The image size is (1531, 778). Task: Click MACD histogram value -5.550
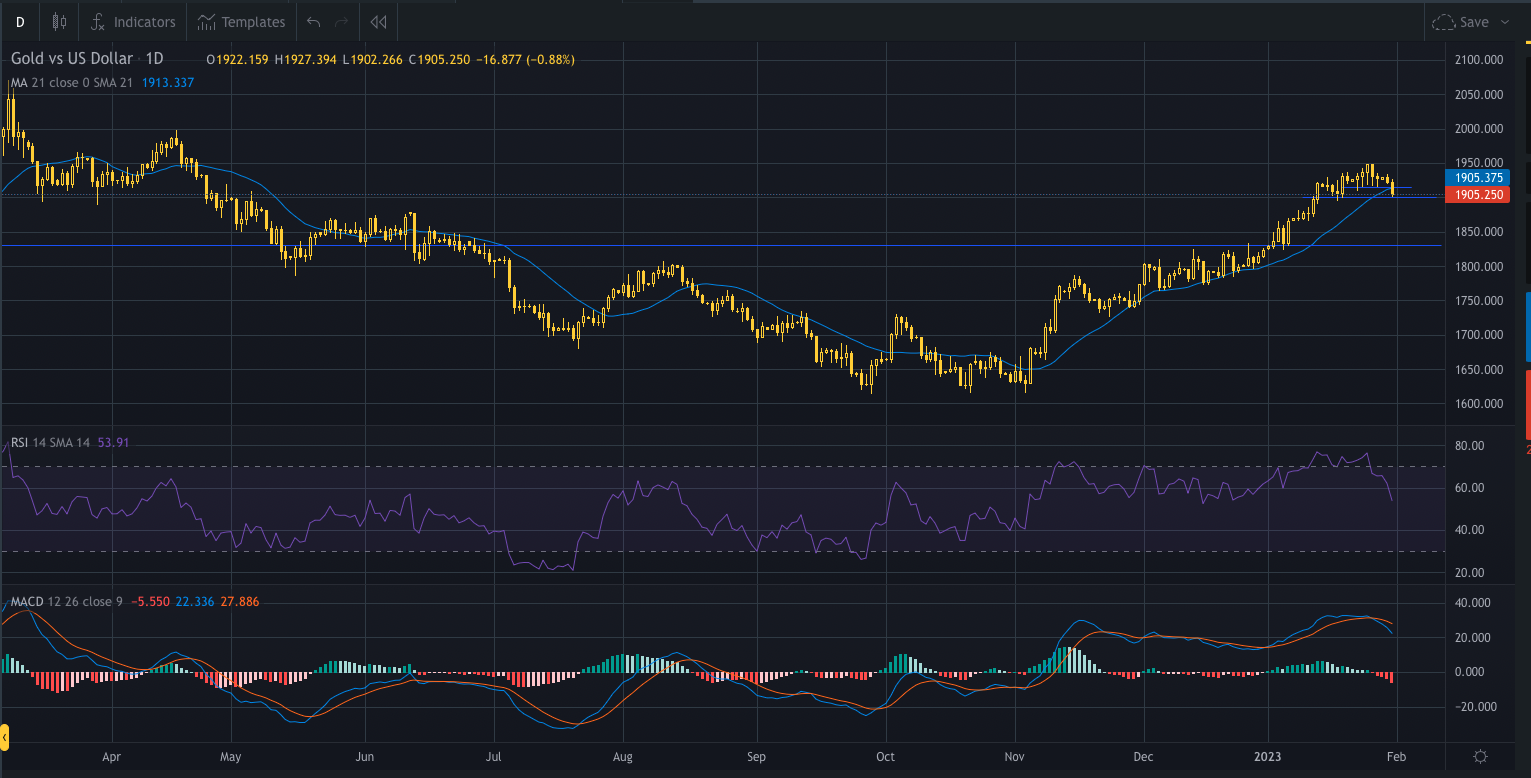[150, 601]
